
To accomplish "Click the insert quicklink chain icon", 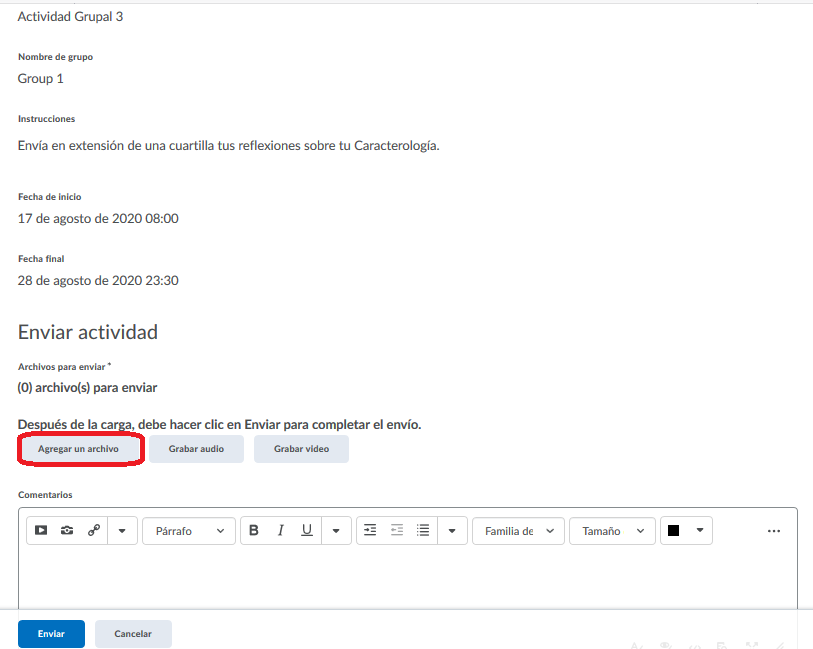I will point(94,531).
